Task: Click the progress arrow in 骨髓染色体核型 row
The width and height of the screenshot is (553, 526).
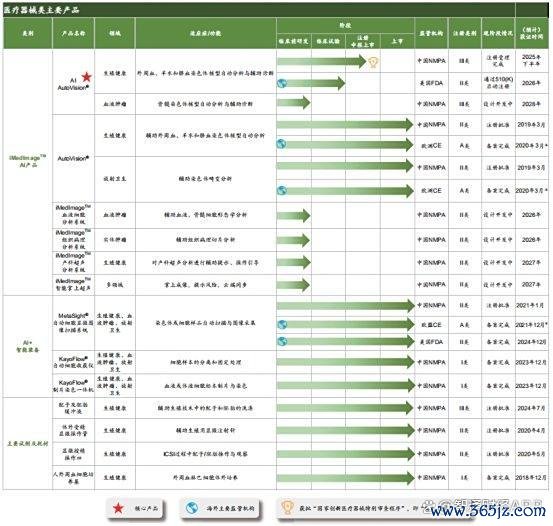Action: (x=294, y=103)
